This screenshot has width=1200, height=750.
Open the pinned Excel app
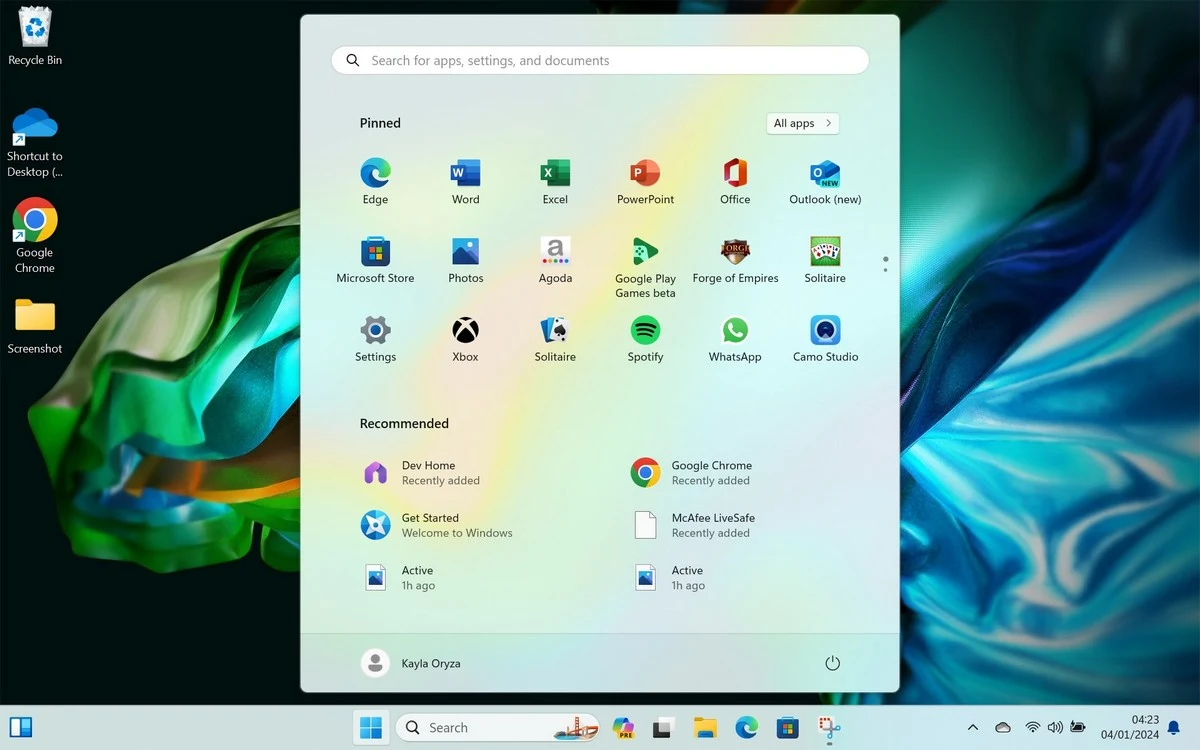tap(555, 181)
